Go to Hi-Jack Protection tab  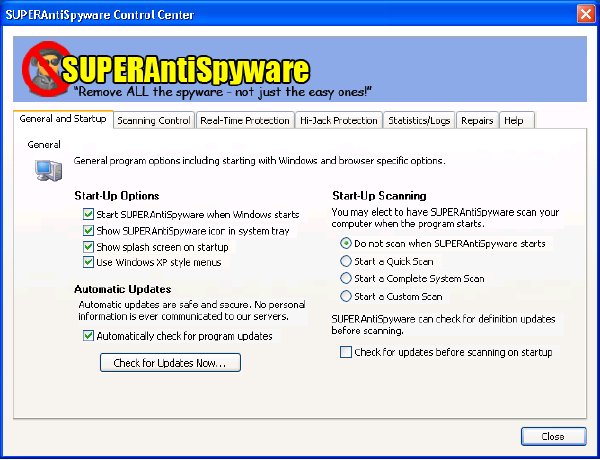coord(339,121)
